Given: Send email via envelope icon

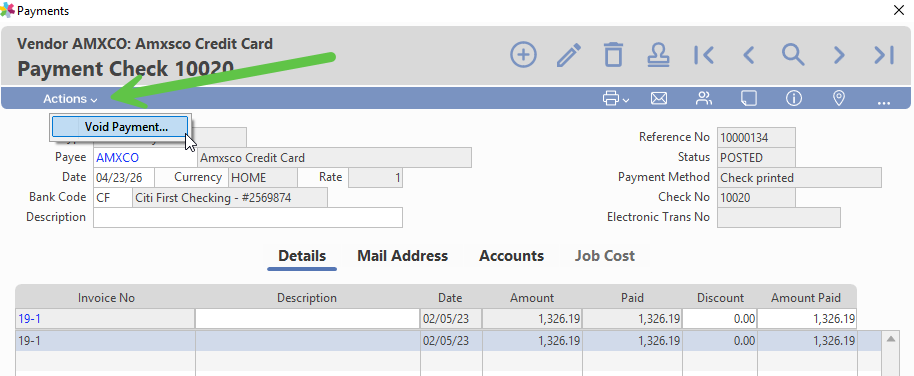Looking at the screenshot, I should pos(659,99).
